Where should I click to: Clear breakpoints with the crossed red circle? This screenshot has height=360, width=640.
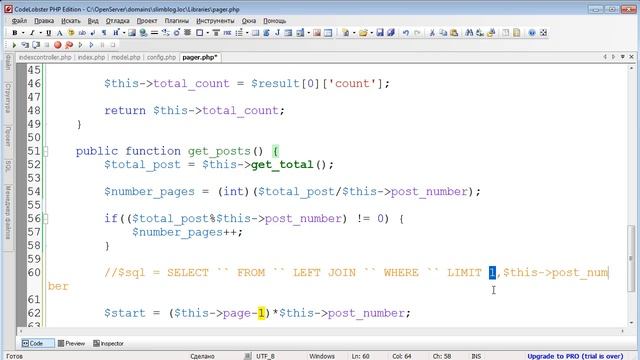tap(69, 45)
